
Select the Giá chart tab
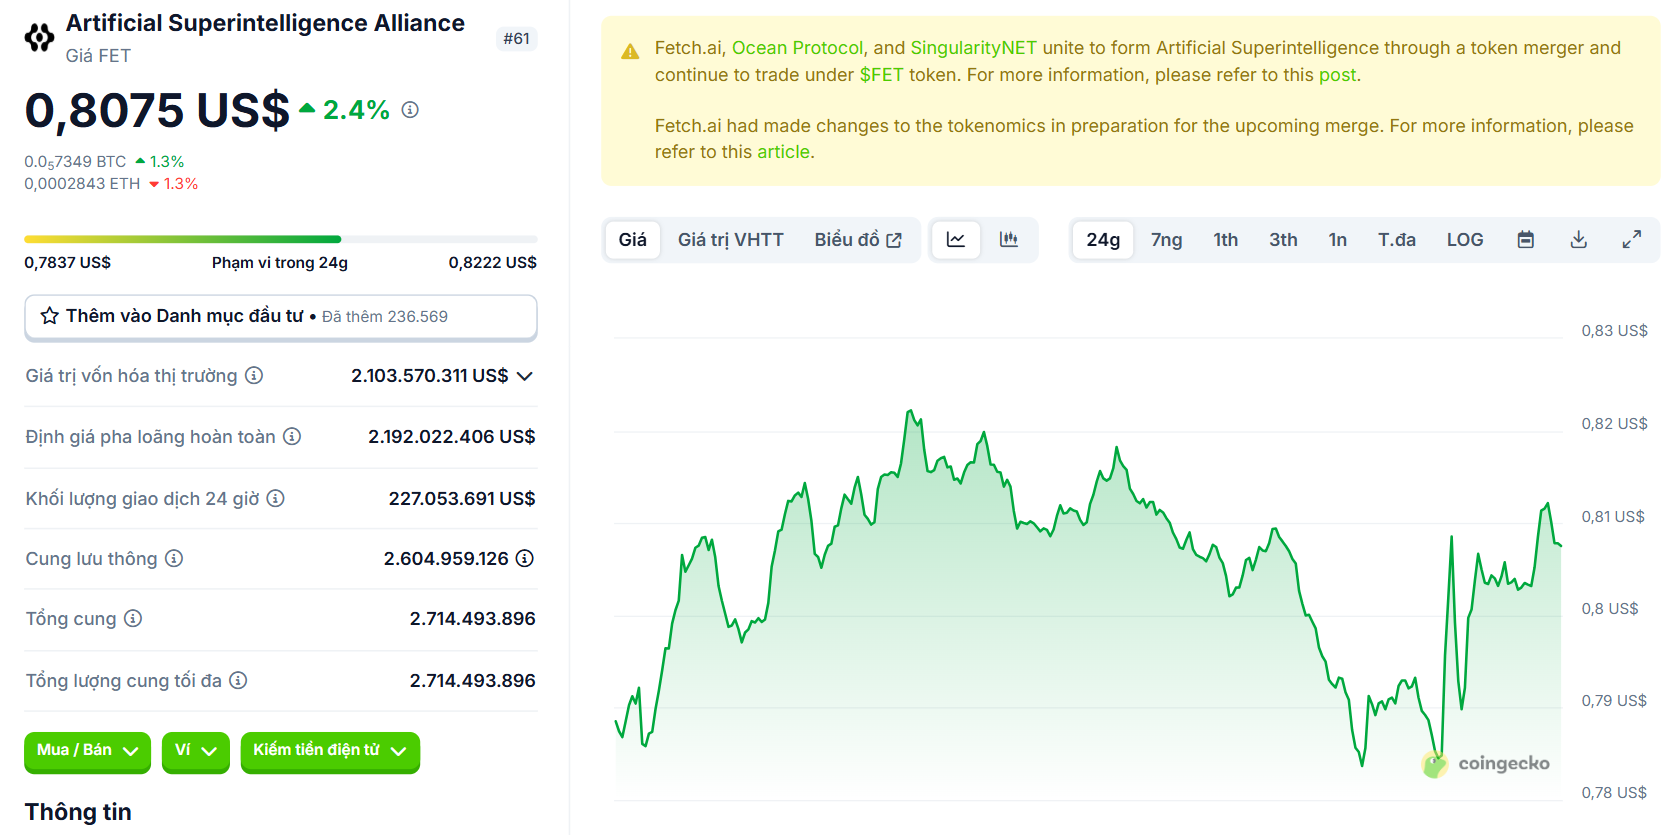pos(633,240)
